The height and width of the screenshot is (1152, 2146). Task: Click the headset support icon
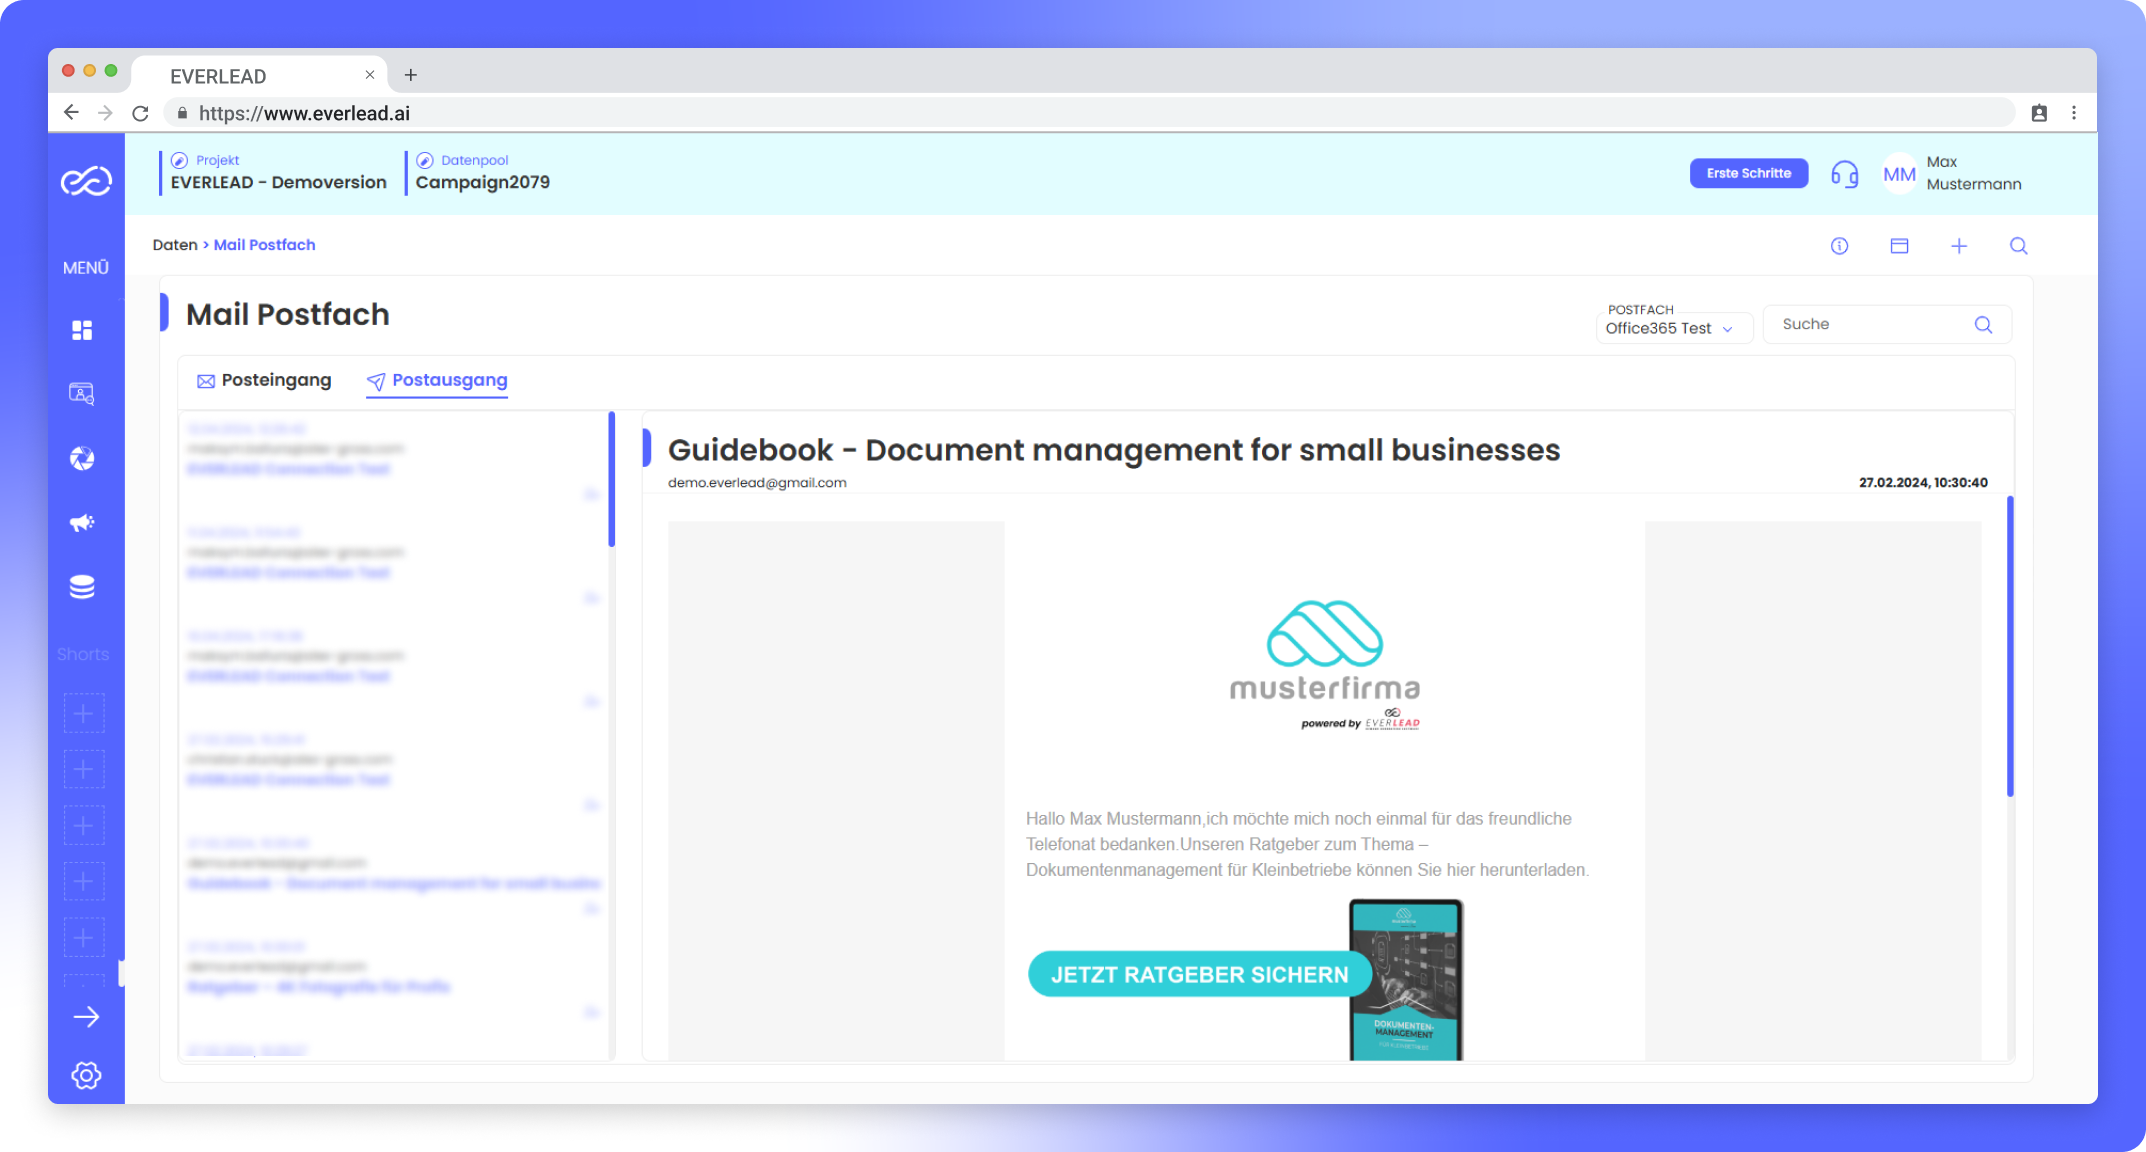click(x=1844, y=175)
